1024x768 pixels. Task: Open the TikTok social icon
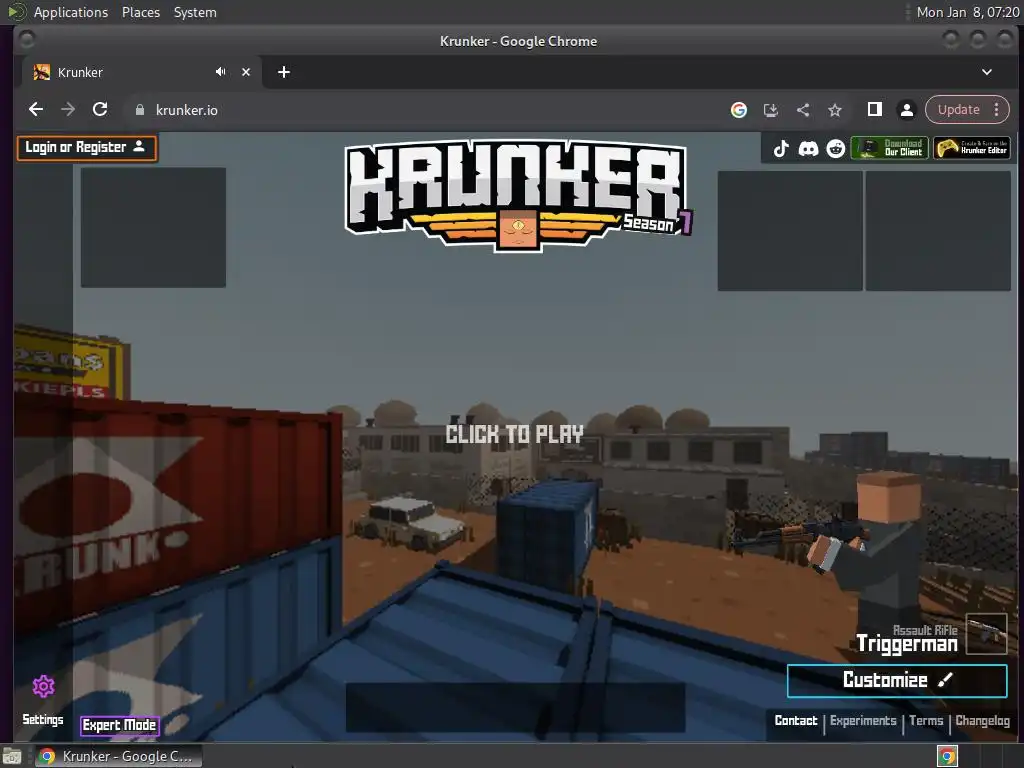point(780,149)
